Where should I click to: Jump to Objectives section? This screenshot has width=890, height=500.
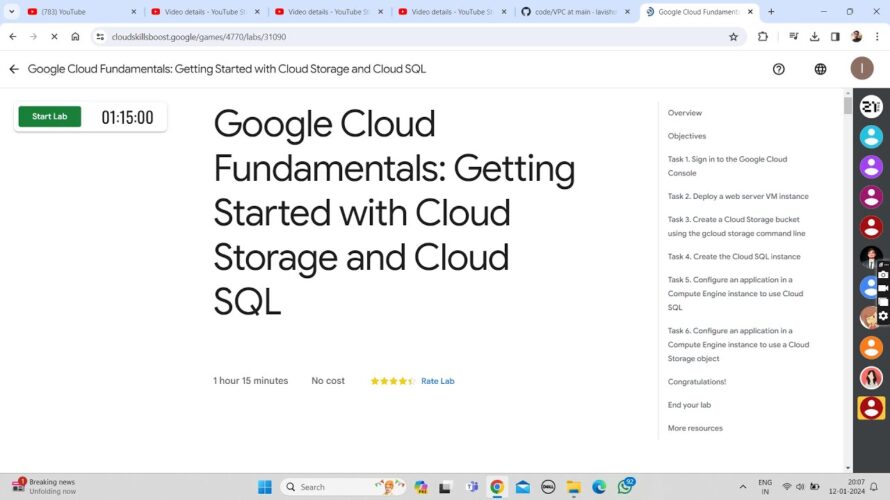tap(687, 136)
